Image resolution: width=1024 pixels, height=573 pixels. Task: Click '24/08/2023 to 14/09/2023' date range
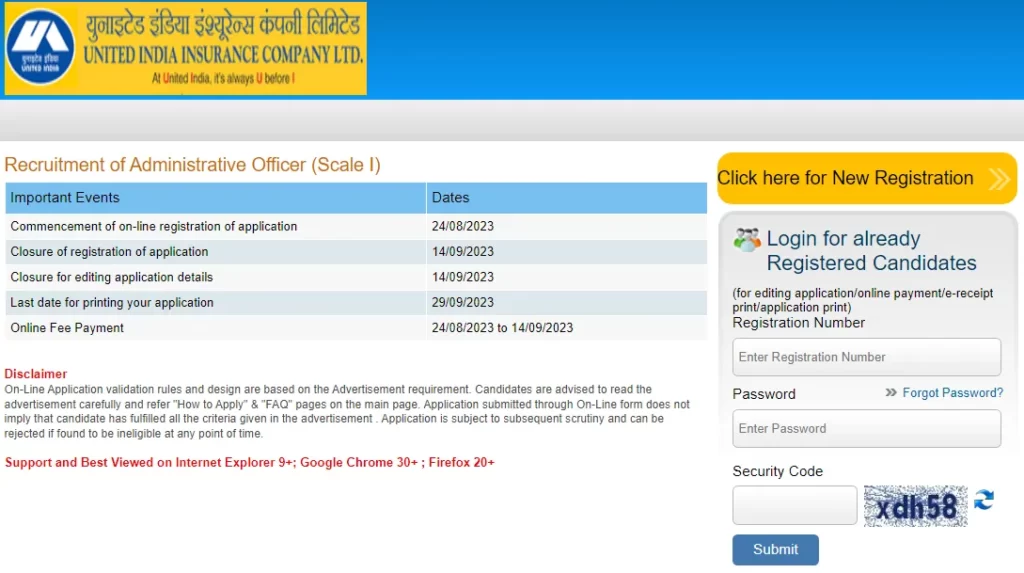502,328
